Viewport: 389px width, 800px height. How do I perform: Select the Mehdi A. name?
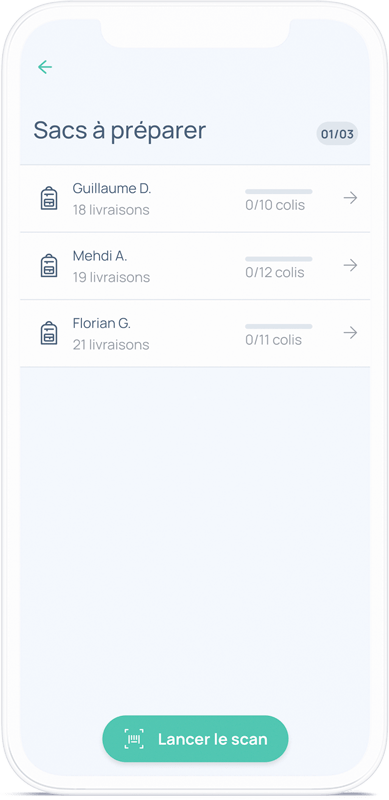(100, 256)
